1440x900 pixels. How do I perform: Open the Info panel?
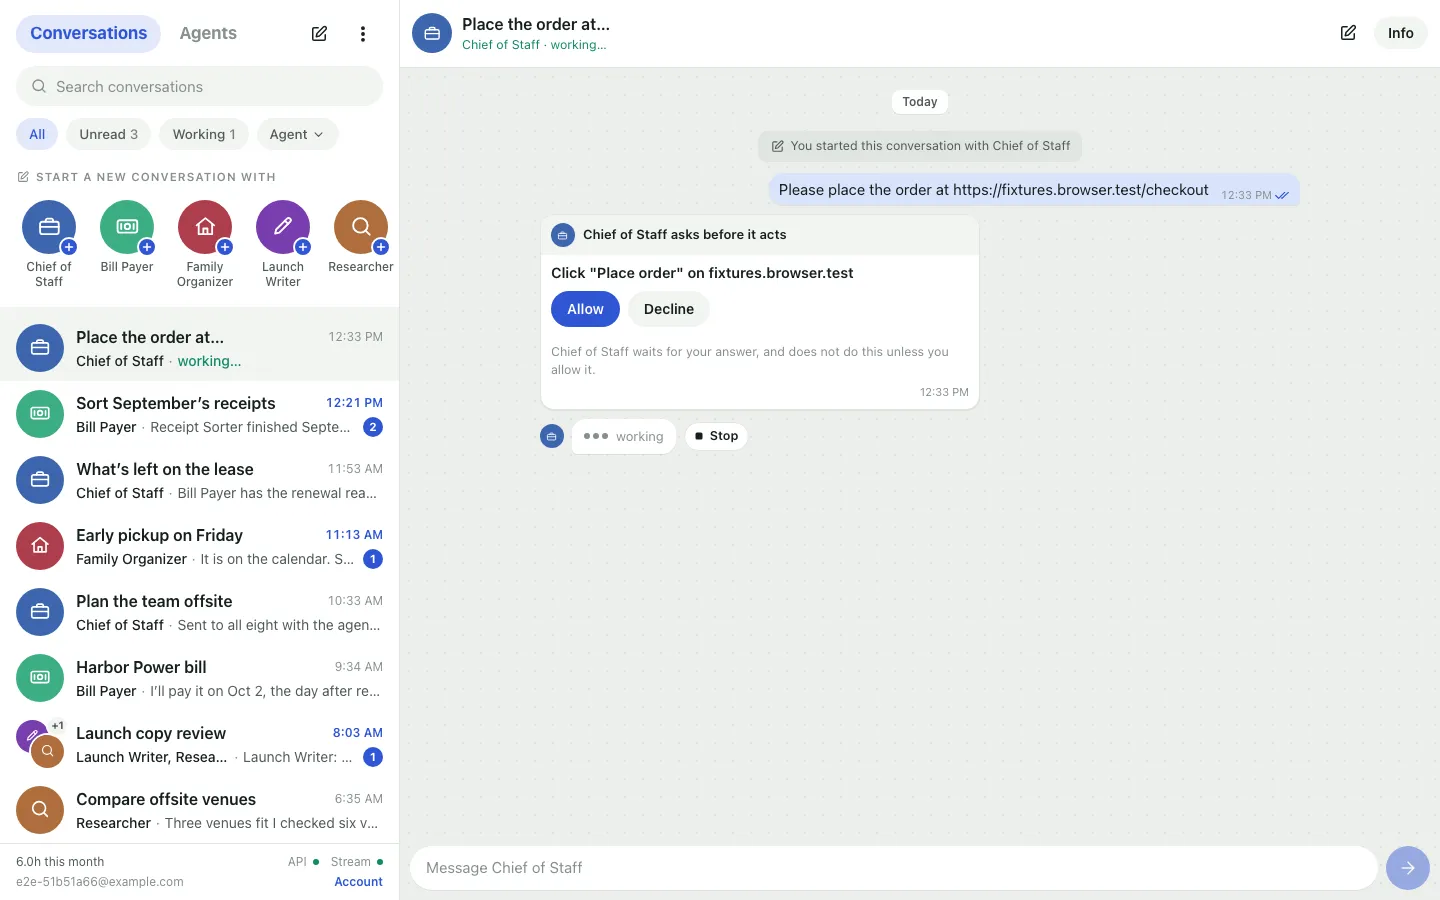(x=1400, y=33)
